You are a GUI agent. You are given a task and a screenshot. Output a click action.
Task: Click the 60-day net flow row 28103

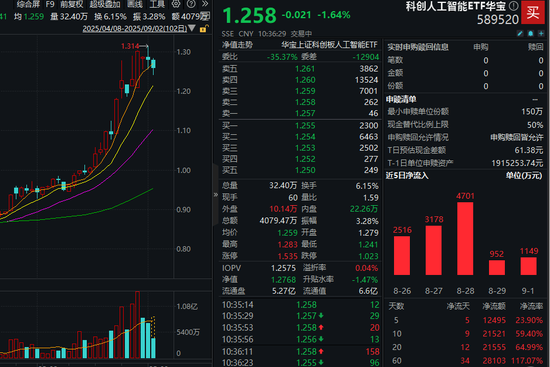pos(466,360)
